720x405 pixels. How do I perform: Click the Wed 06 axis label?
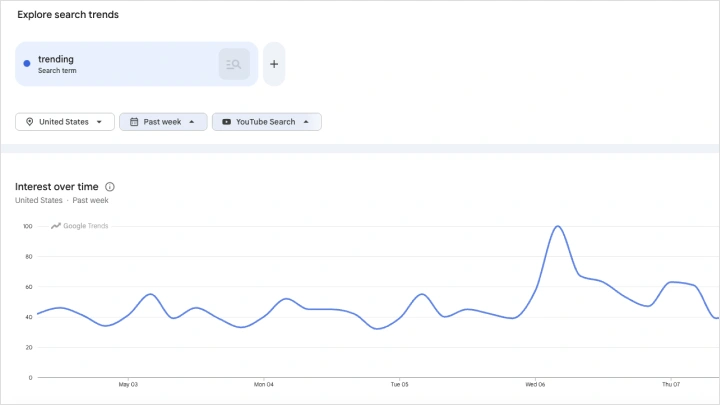click(x=535, y=384)
